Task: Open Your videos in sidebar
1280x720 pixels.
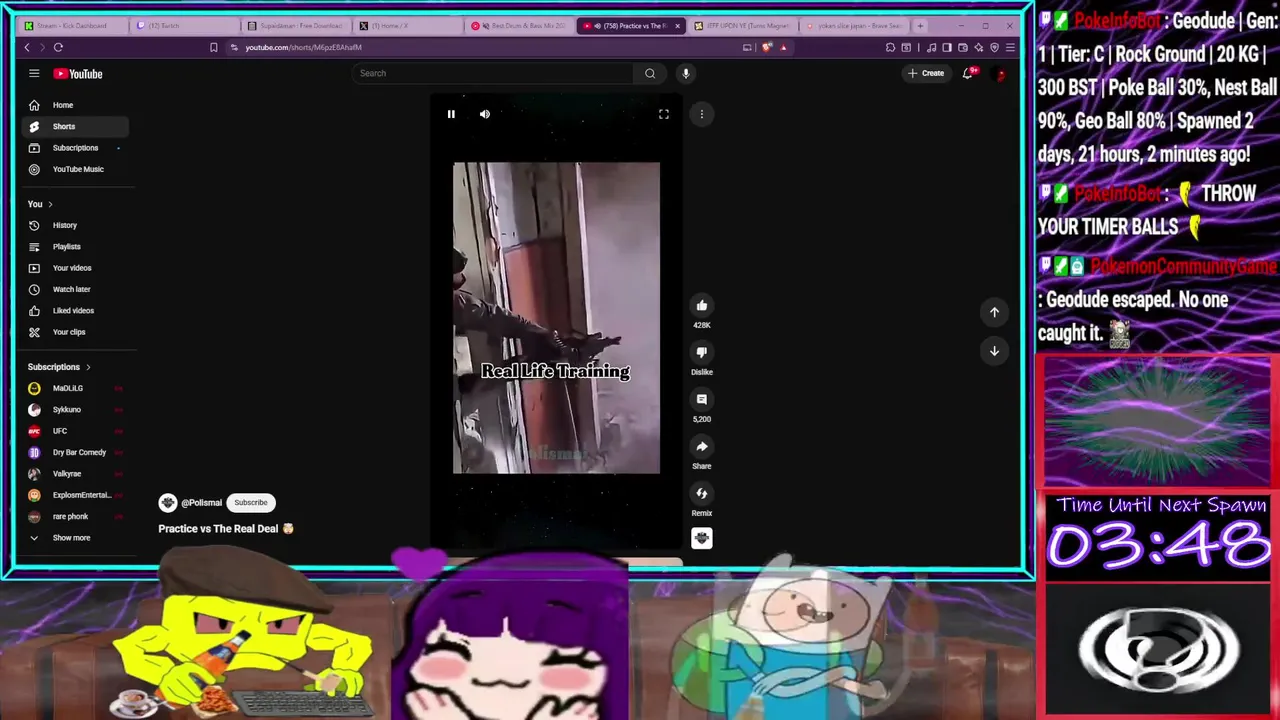Action: 75,268
